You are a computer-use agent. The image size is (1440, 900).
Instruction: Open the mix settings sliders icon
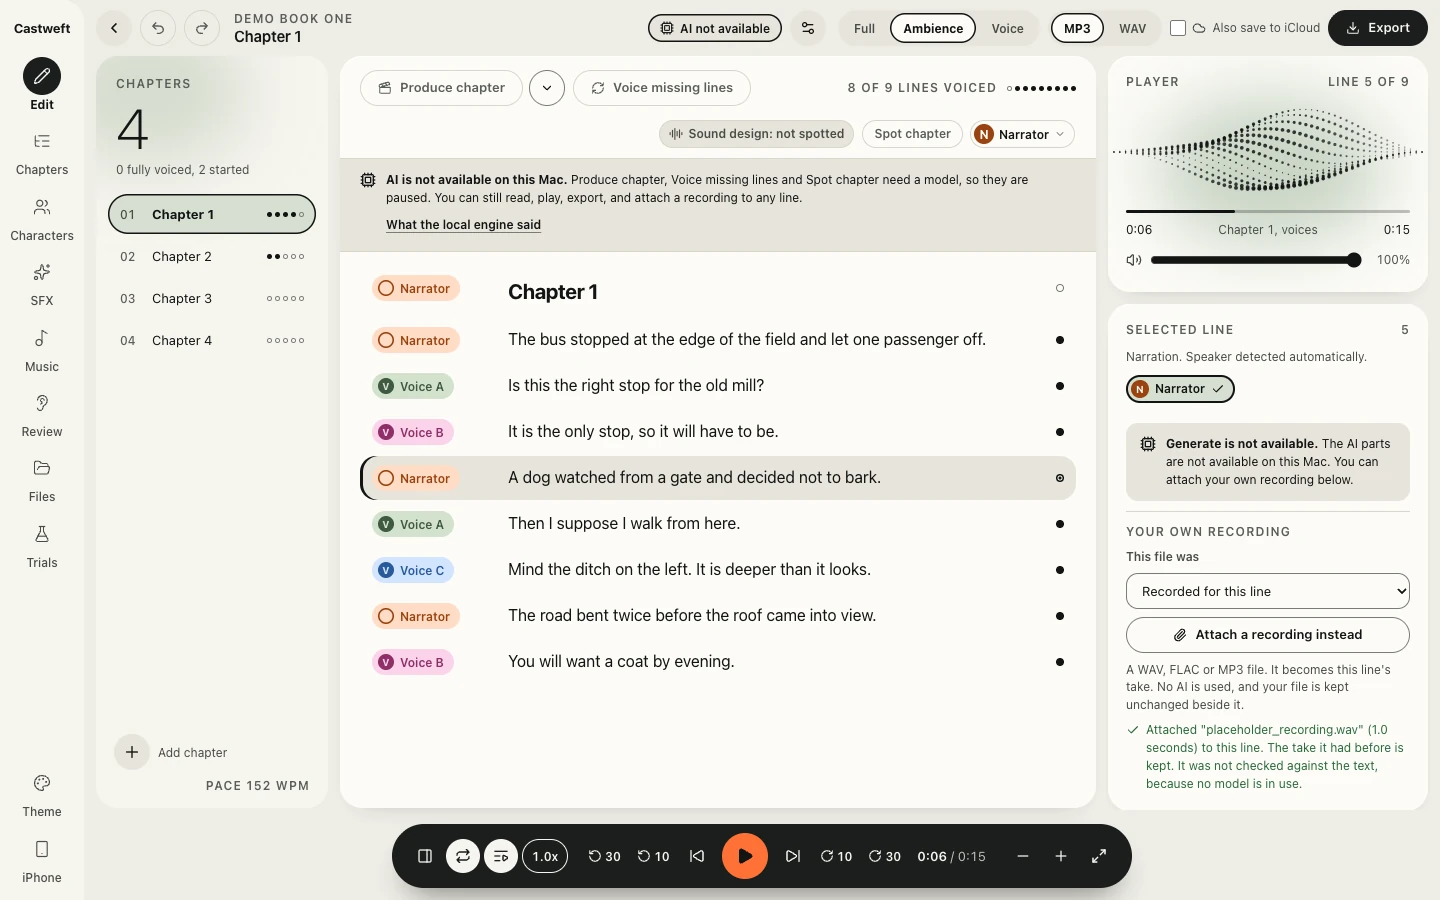pyautogui.click(x=808, y=28)
